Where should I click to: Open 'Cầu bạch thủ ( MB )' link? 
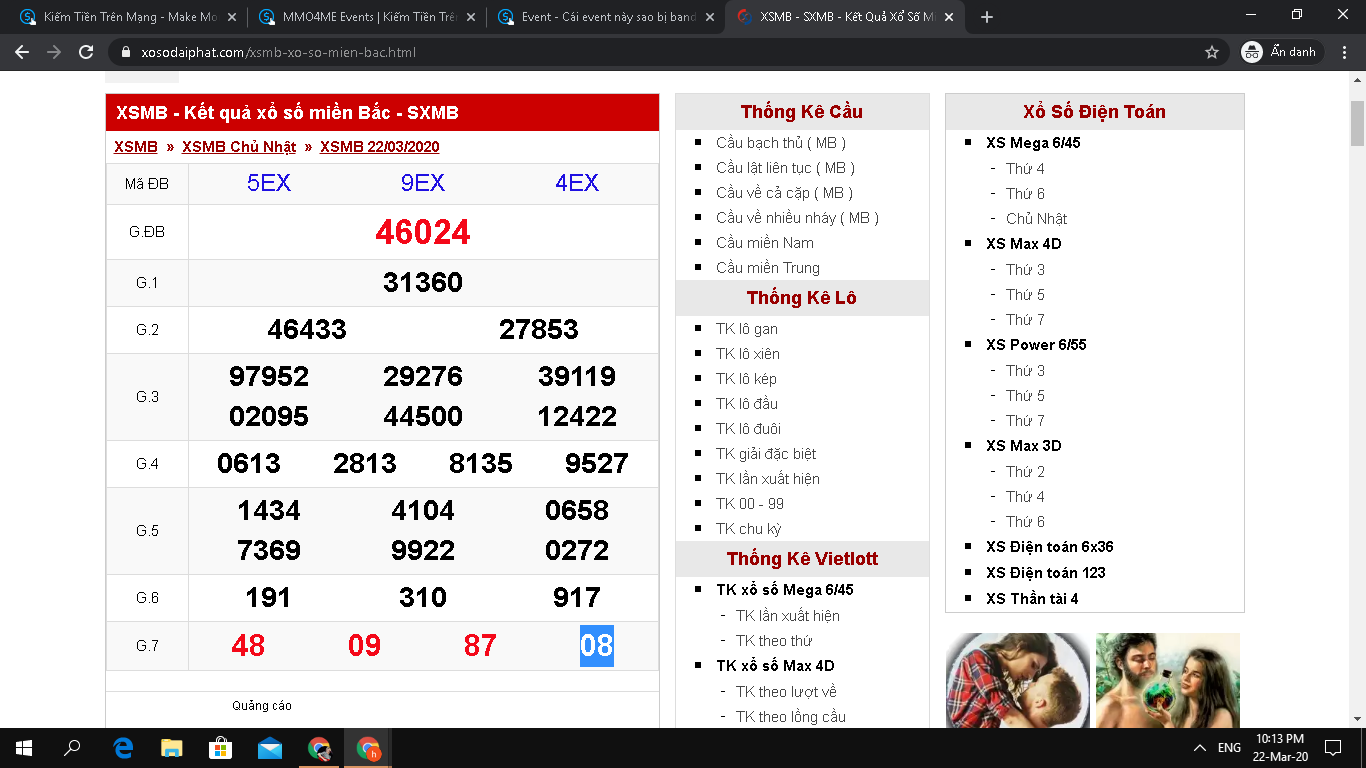point(781,143)
